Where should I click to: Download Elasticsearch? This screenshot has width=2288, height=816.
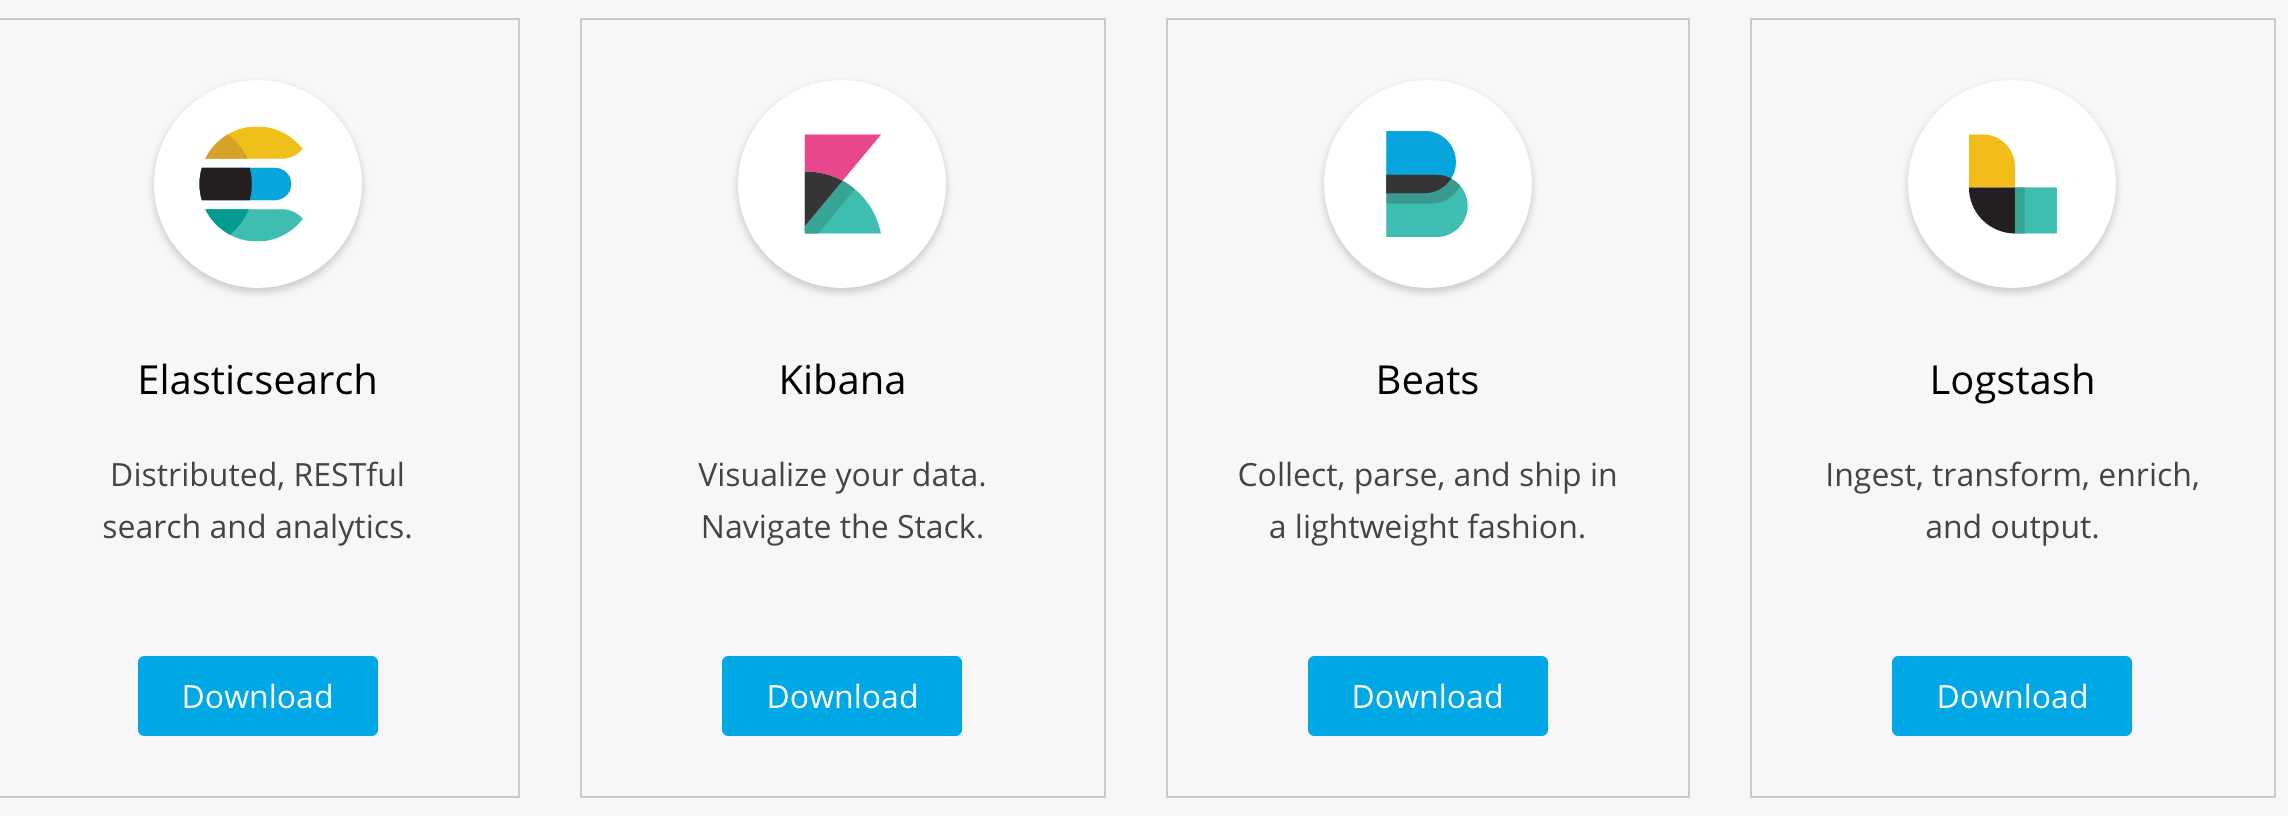tap(258, 696)
